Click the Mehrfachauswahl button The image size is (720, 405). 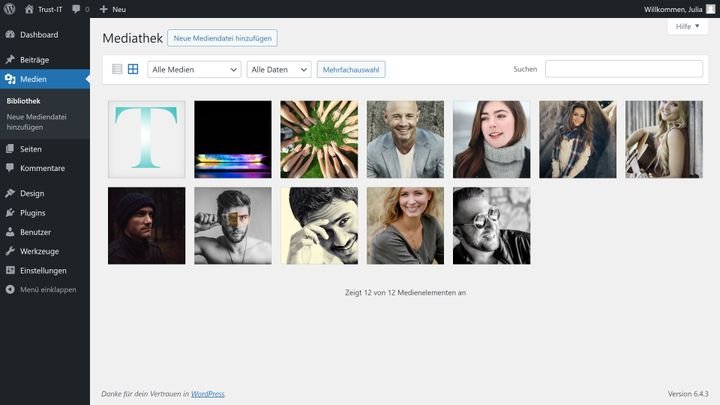click(351, 69)
